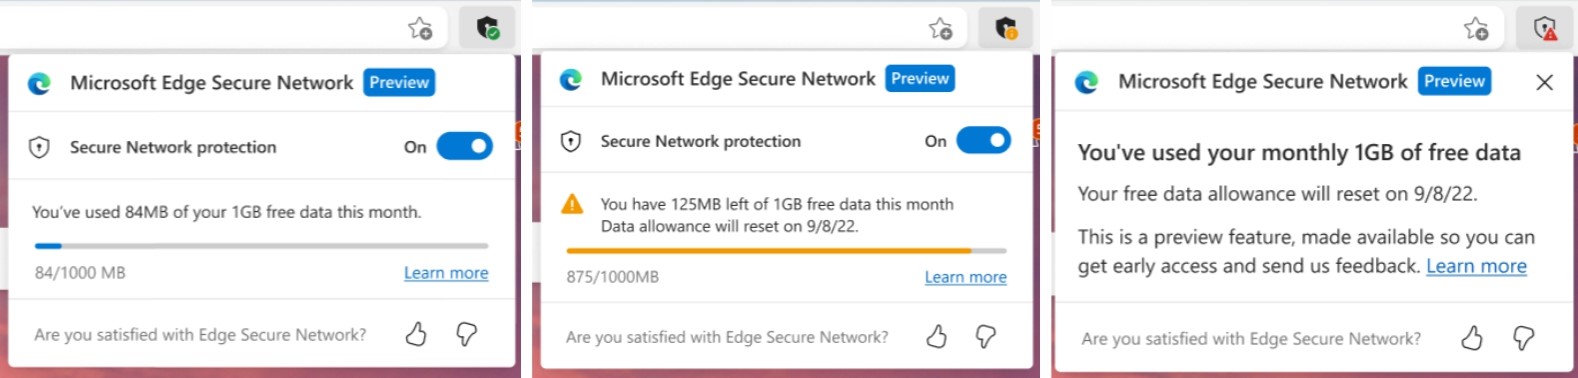Screen dimensions: 1578x378
Task: Open Learn more link beside 875/1000MB
Action: pos(966,277)
